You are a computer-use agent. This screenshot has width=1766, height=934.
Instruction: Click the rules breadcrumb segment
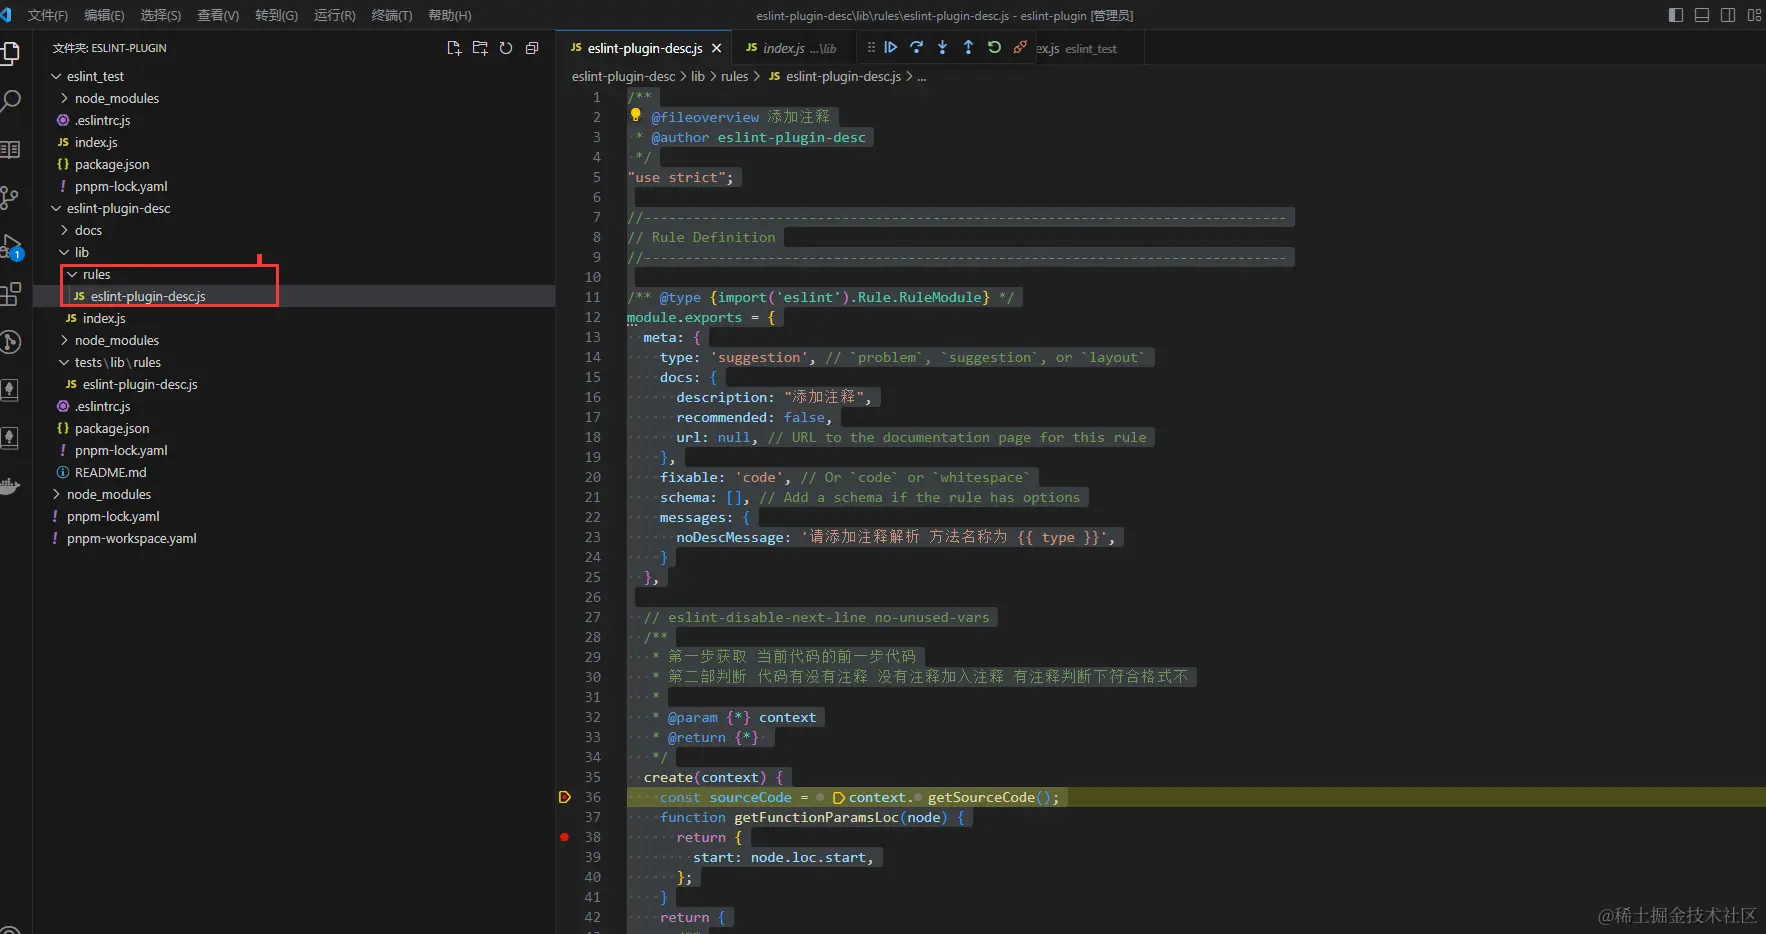coord(735,76)
